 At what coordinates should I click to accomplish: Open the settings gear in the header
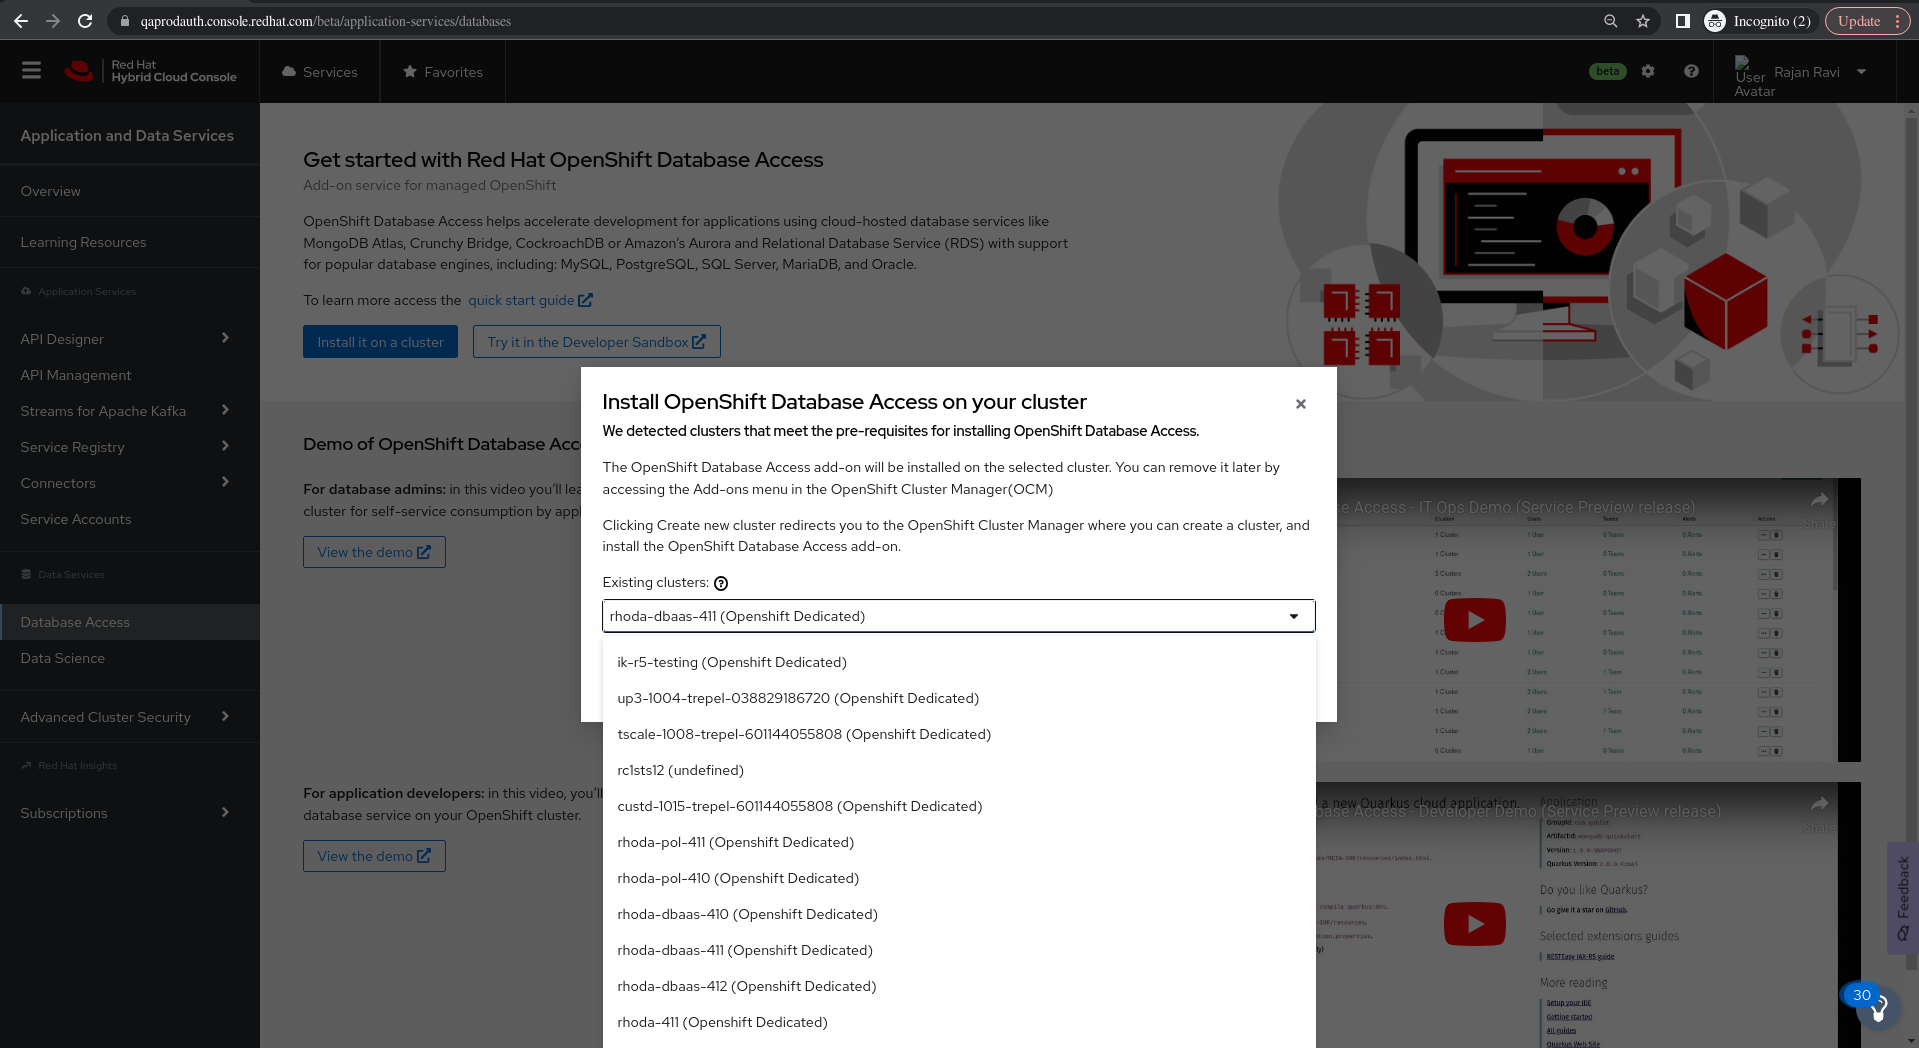(x=1648, y=71)
